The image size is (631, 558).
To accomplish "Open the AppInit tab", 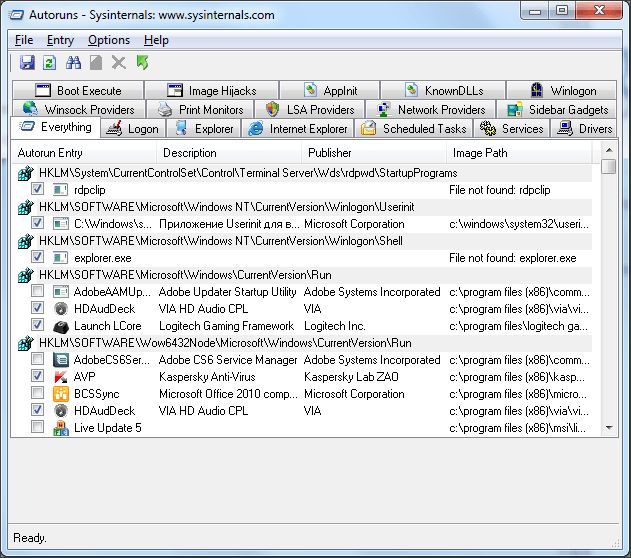I will point(330,91).
